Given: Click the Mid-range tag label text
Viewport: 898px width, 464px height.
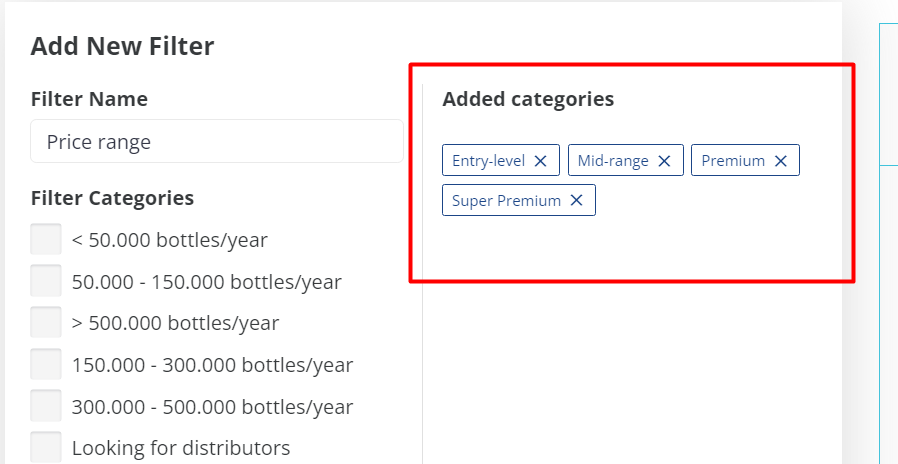Looking at the screenshot, I should click(x=613, y=161).
